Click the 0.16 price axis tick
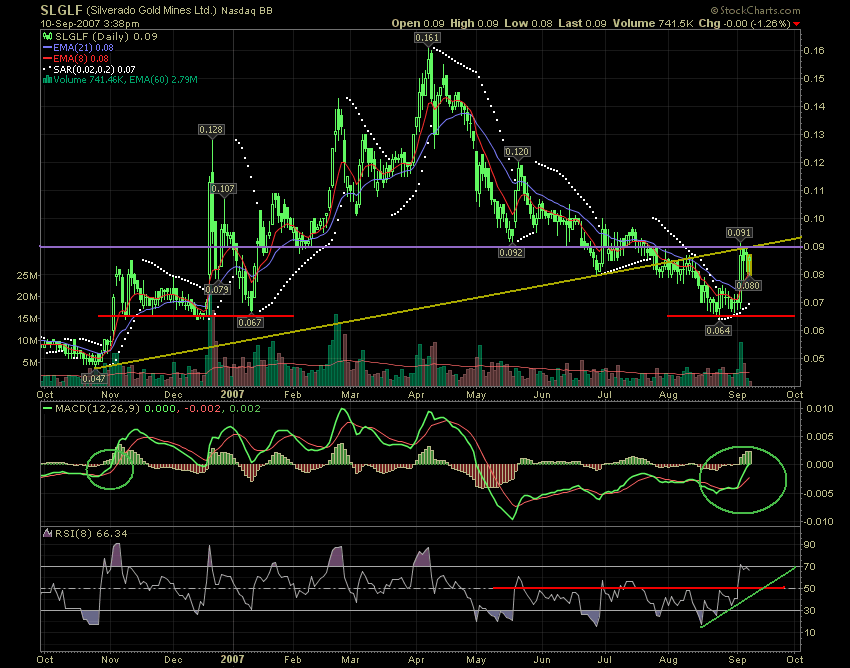 (813, 50)
